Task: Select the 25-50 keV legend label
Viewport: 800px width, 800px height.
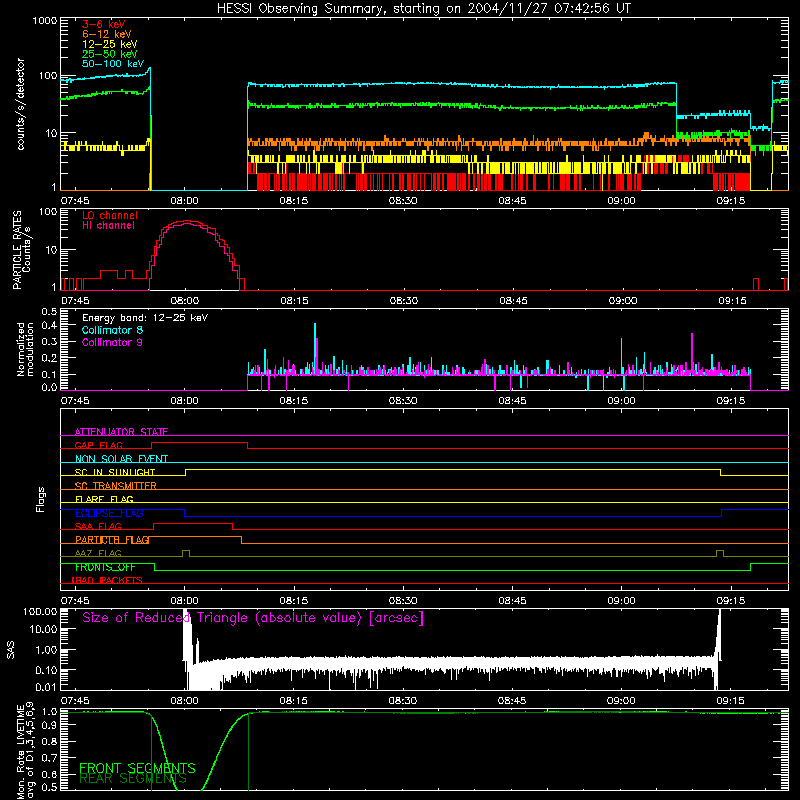Action: click(x=110, y=54)
